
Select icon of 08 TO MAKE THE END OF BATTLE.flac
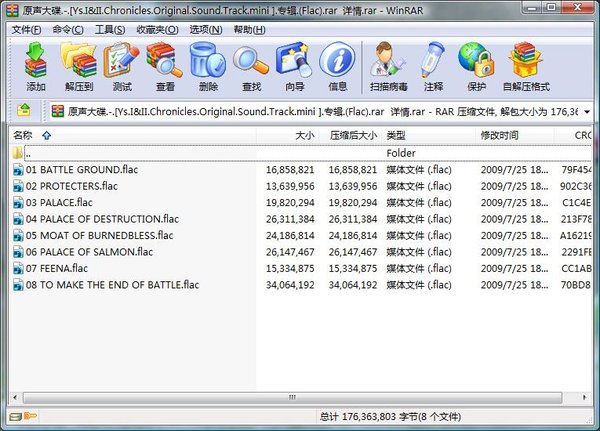[x=18, y=285]
